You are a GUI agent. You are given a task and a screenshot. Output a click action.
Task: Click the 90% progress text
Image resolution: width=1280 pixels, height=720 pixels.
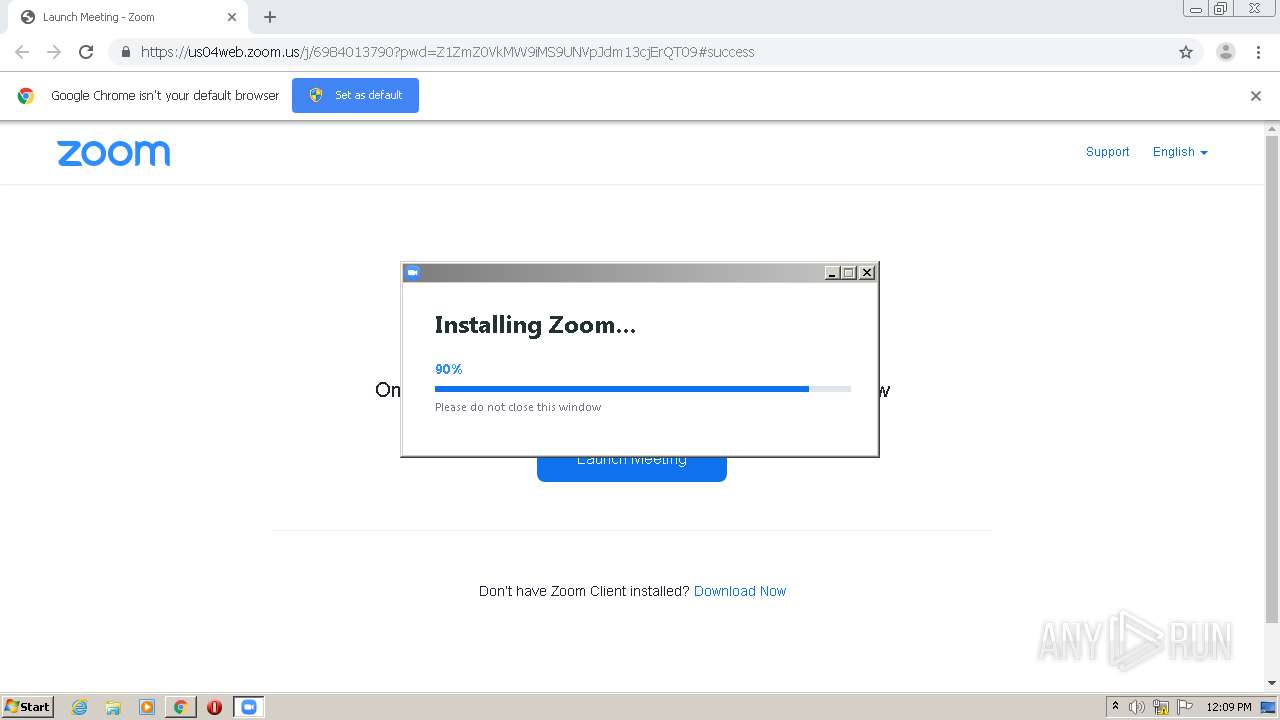[448, 369]
